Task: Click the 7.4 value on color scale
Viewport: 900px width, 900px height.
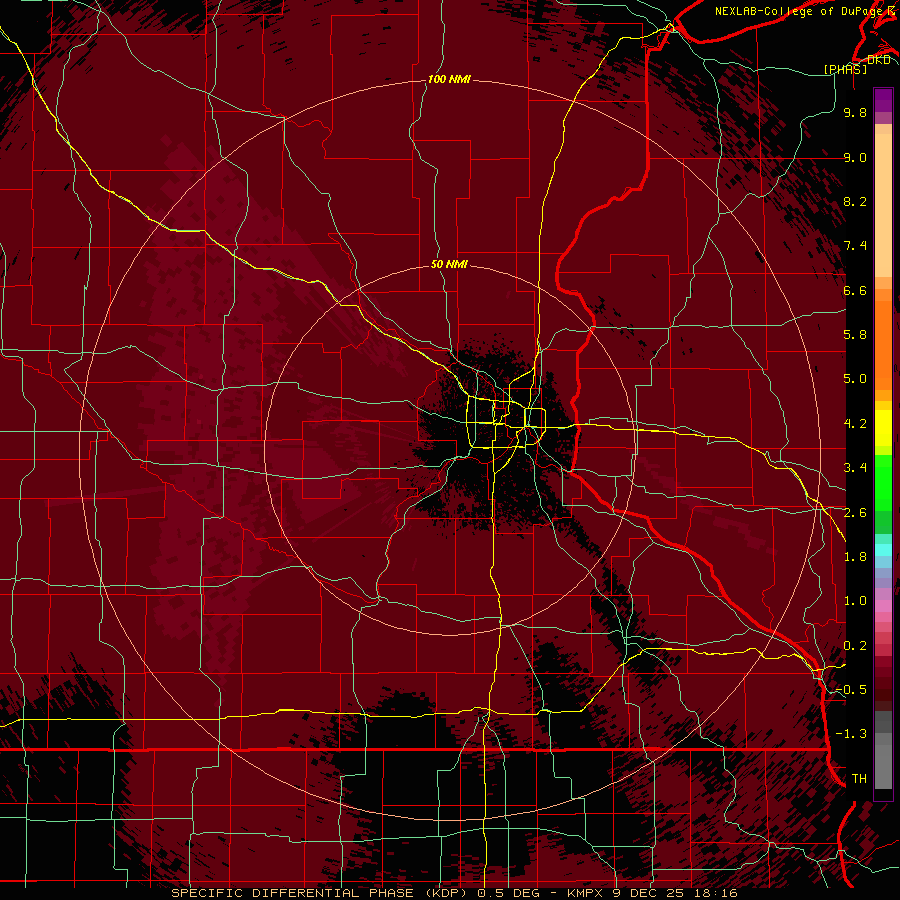Action: (855, 246)
